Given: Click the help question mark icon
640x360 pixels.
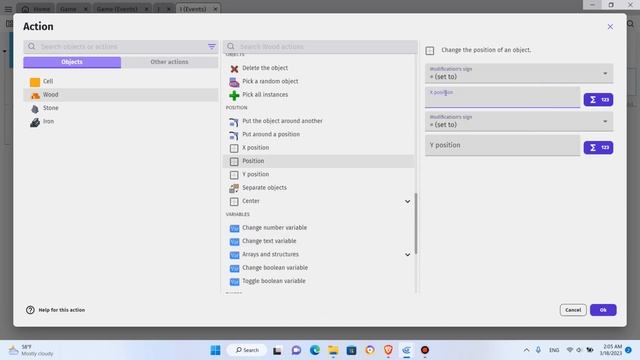Looking at the screenshot, I should coord(30,310).
